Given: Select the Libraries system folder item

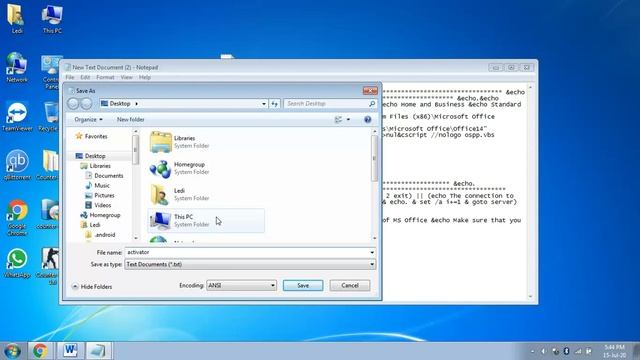Looking at the screenshot, I should 206,142.
